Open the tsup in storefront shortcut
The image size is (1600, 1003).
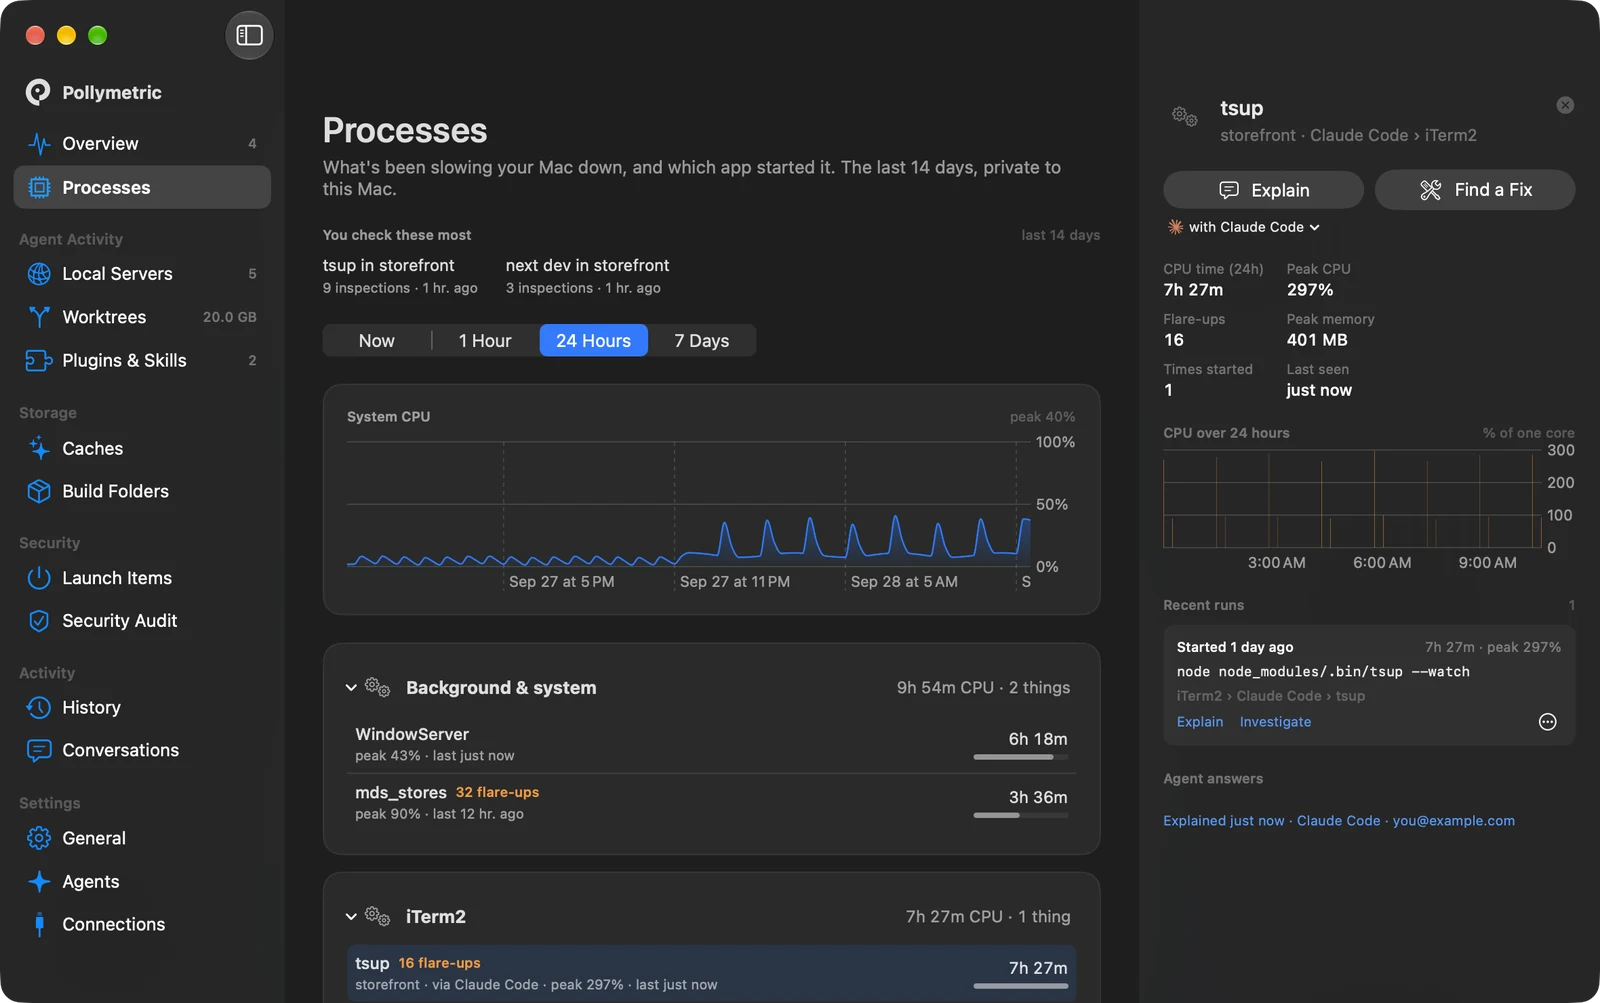(400, 276)
